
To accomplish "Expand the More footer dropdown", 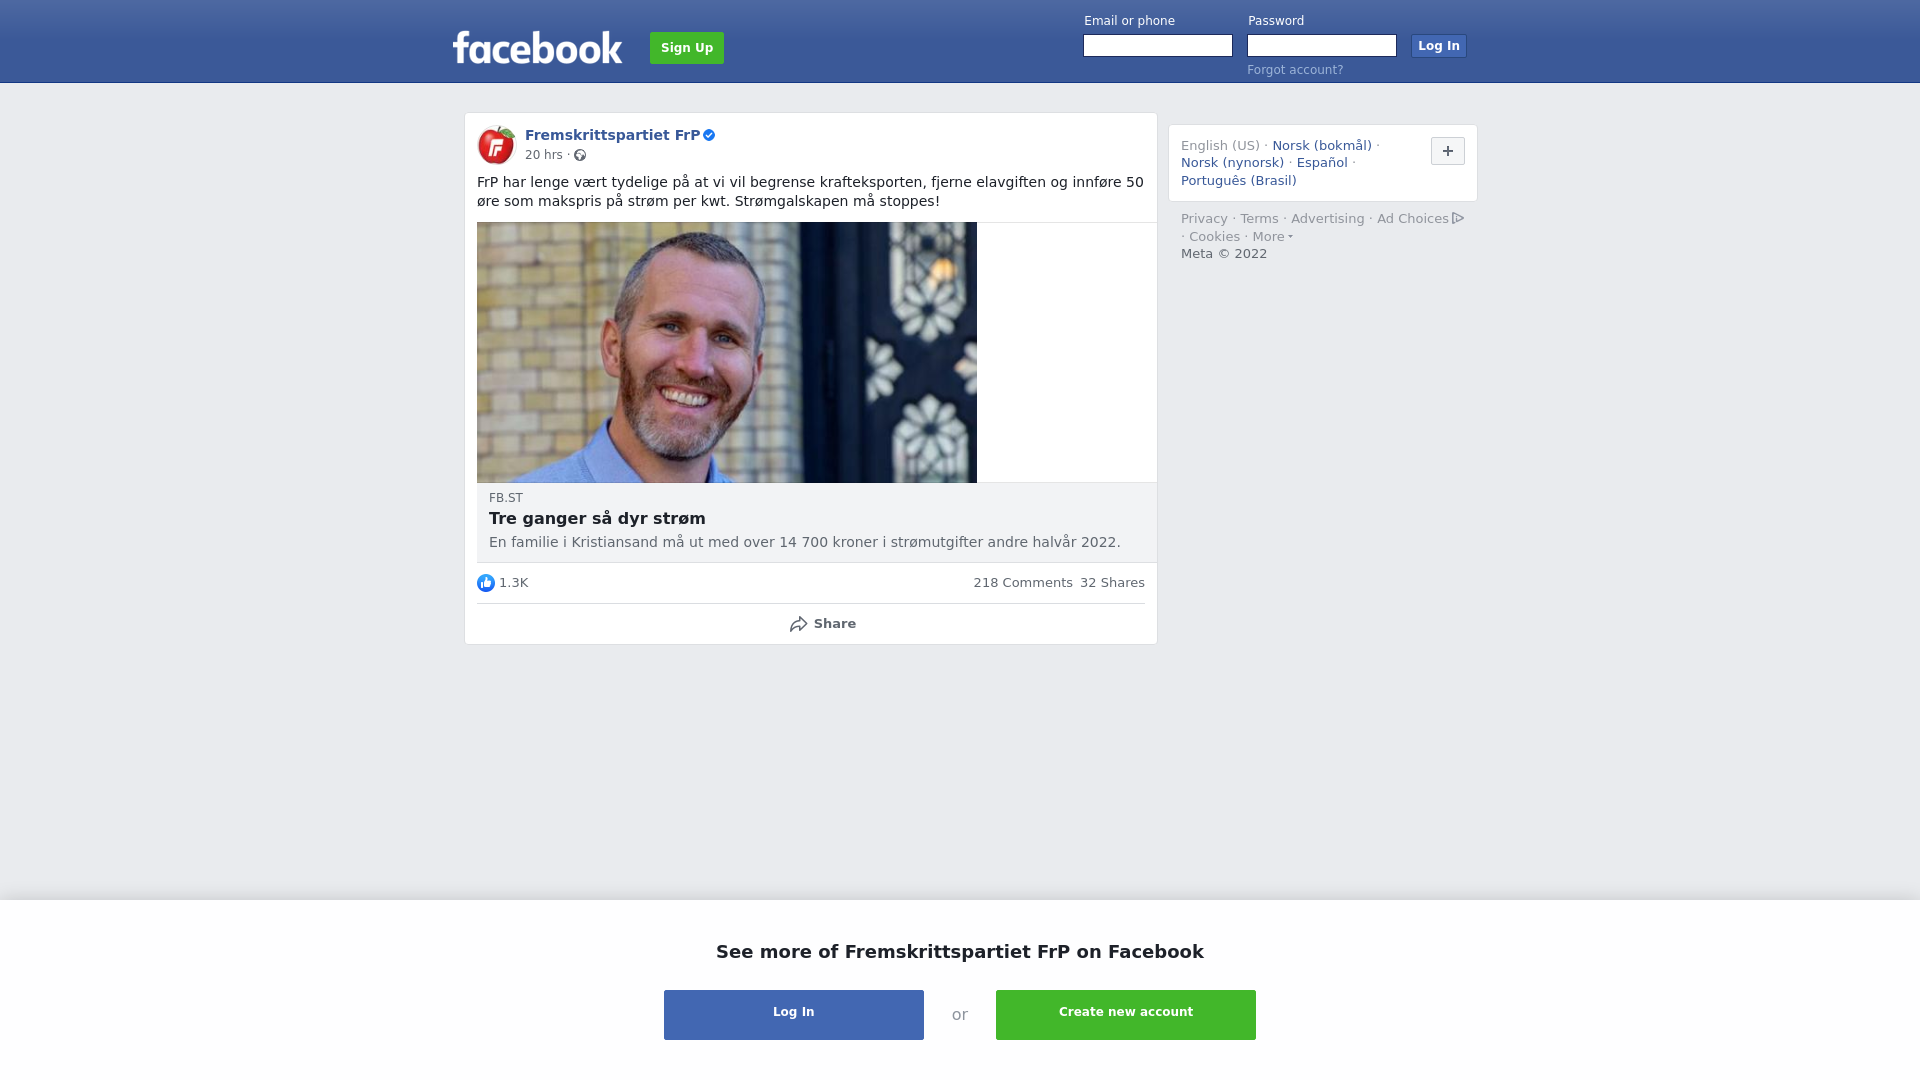I will [1272, 237].
